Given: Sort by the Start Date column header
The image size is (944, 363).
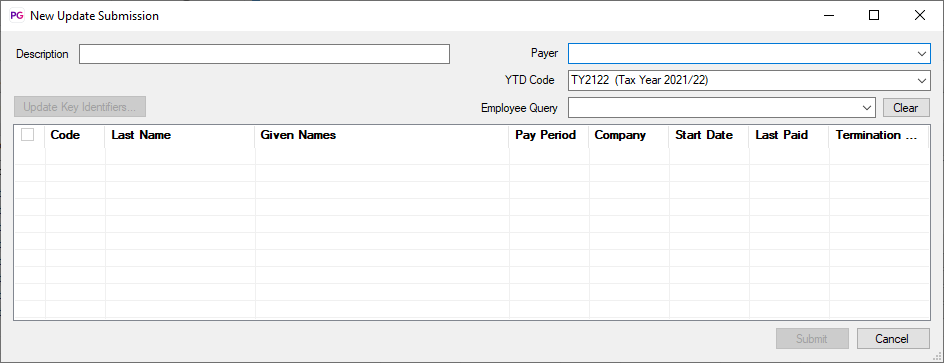Looking at the screenshot, I should (x=709, y=135).
